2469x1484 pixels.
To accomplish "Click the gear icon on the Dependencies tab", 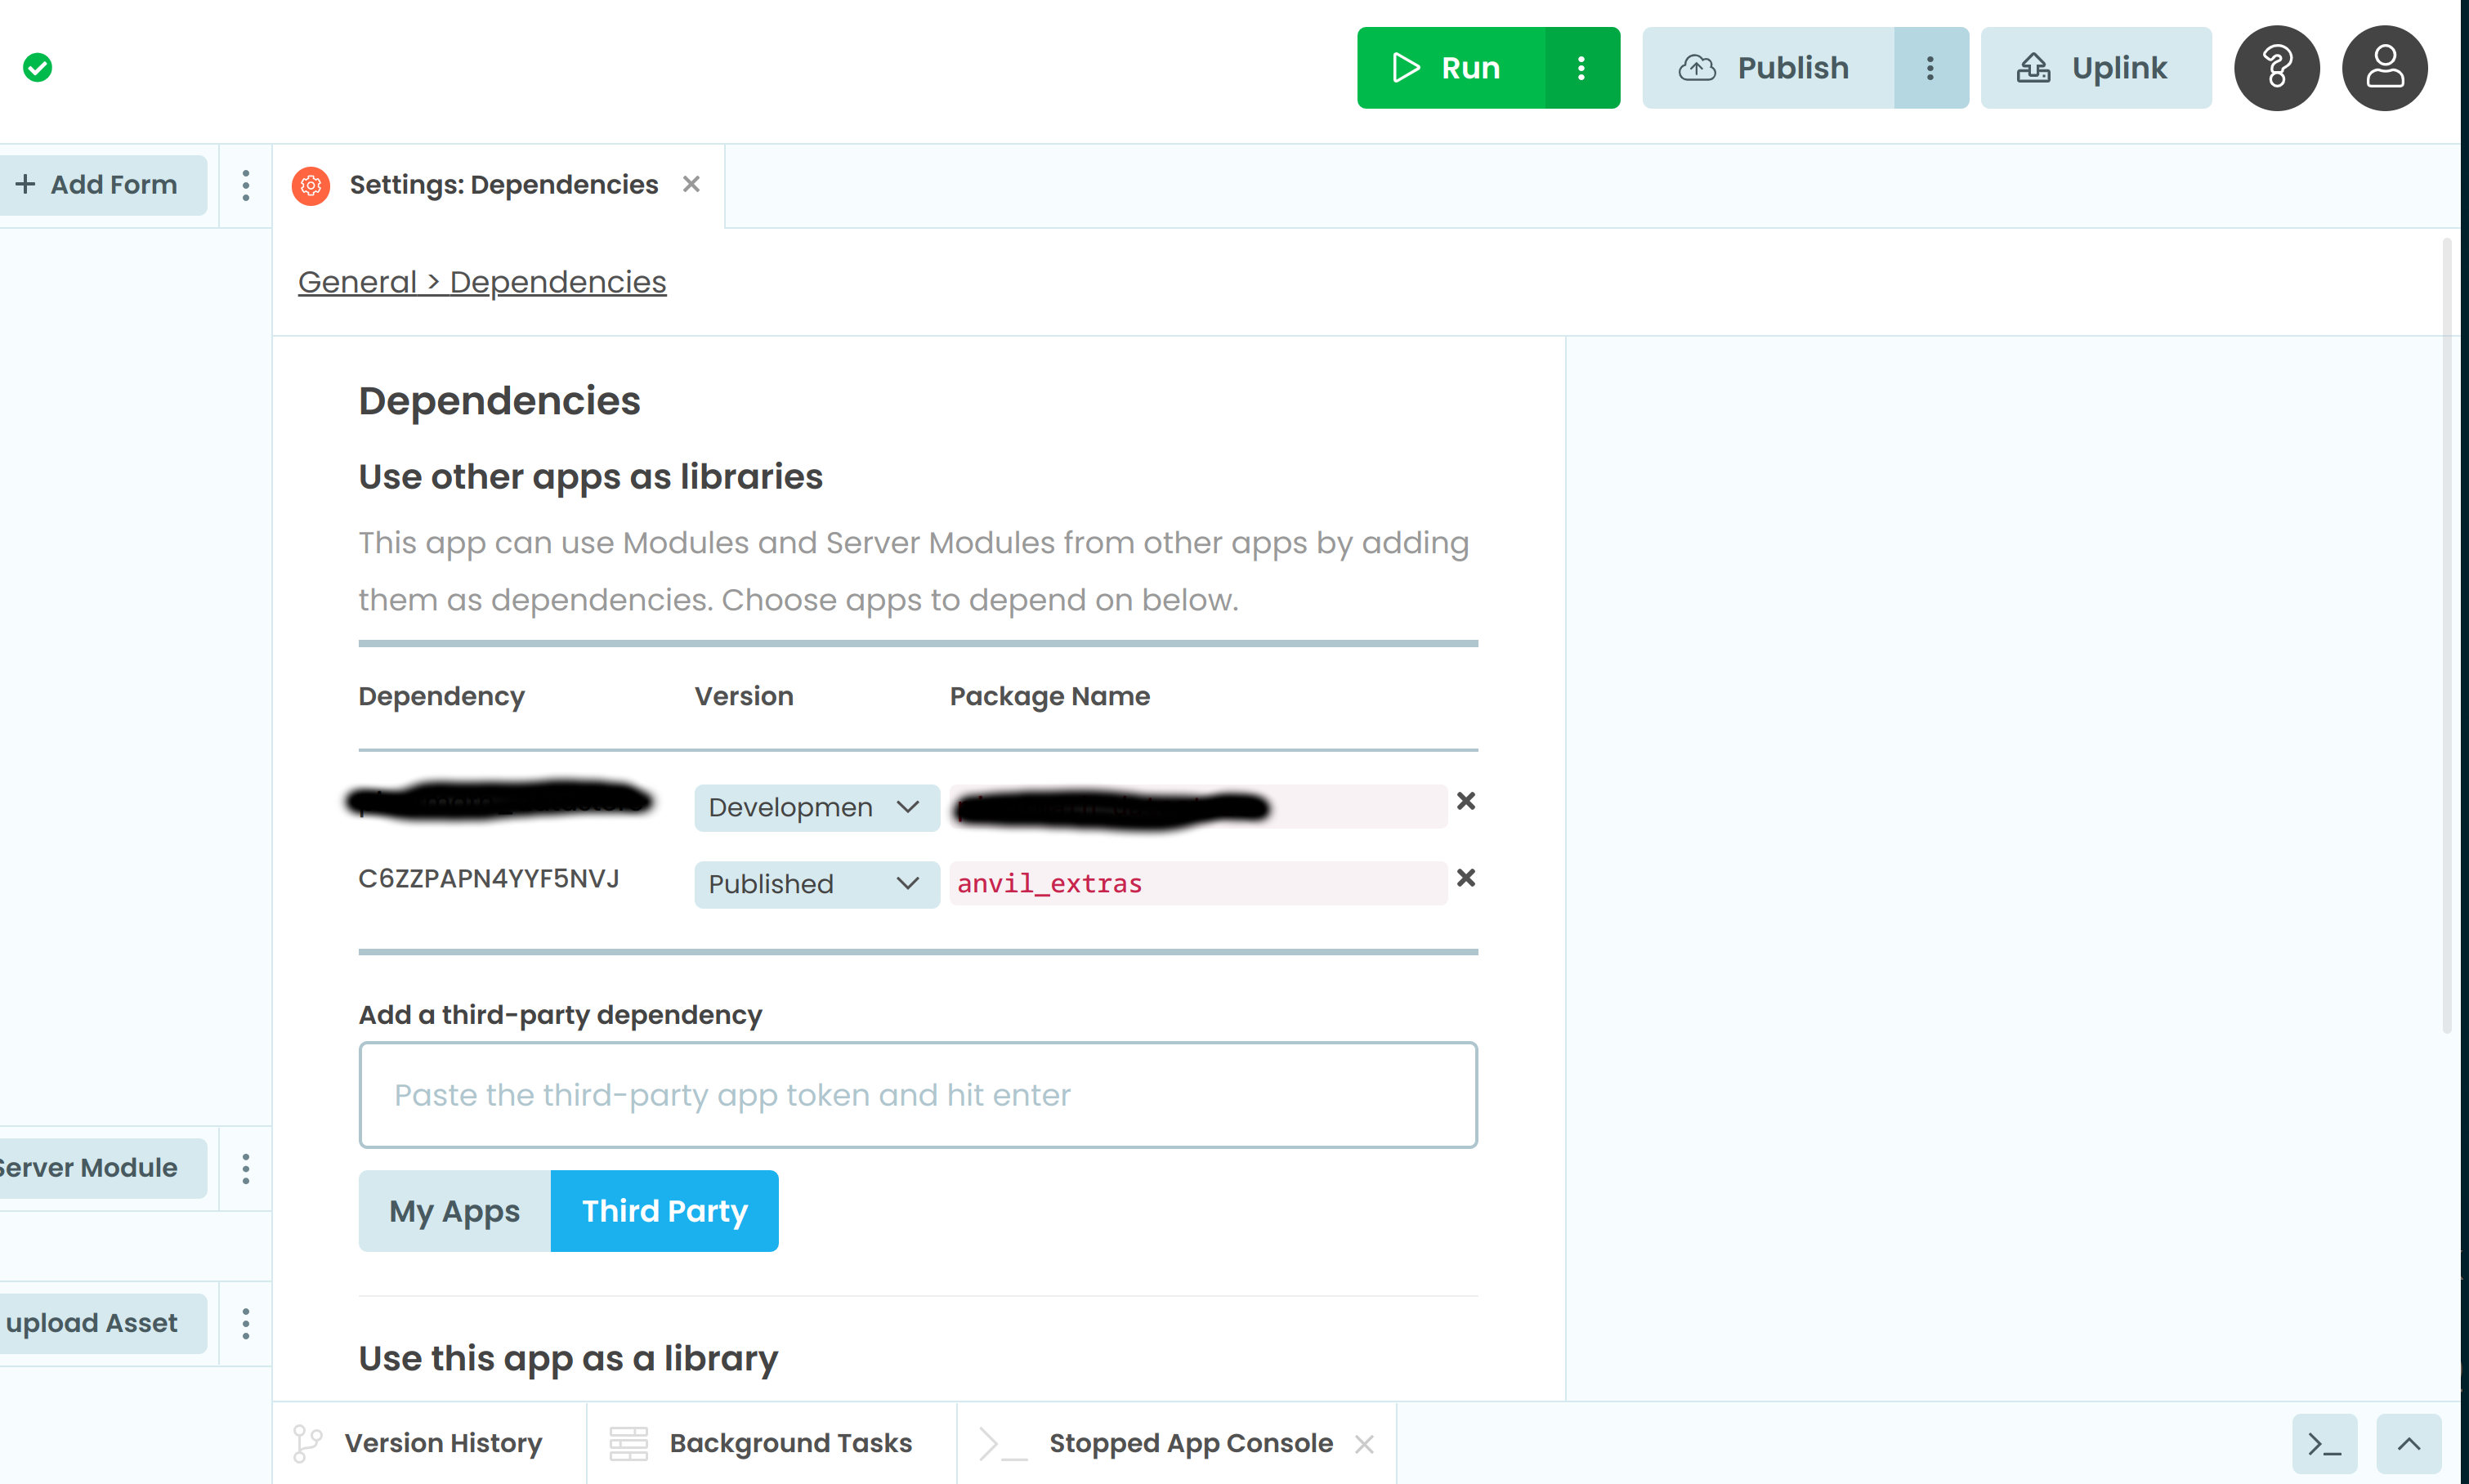I will point(311,185).
